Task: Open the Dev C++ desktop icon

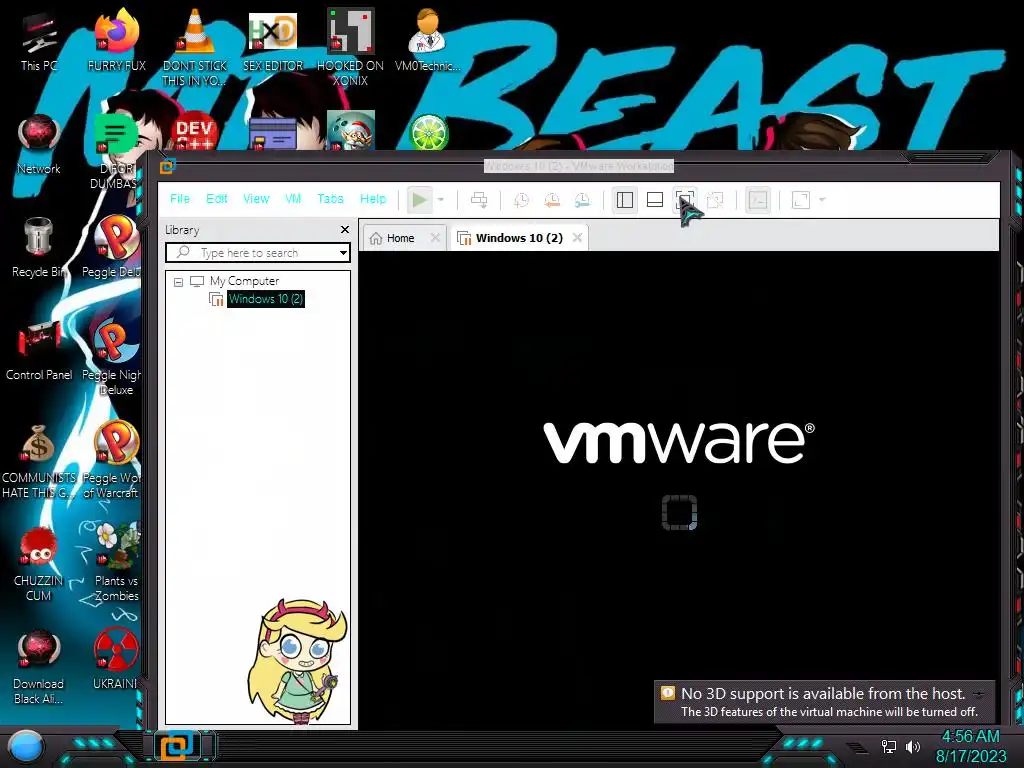Action: [x=194, y=131]
